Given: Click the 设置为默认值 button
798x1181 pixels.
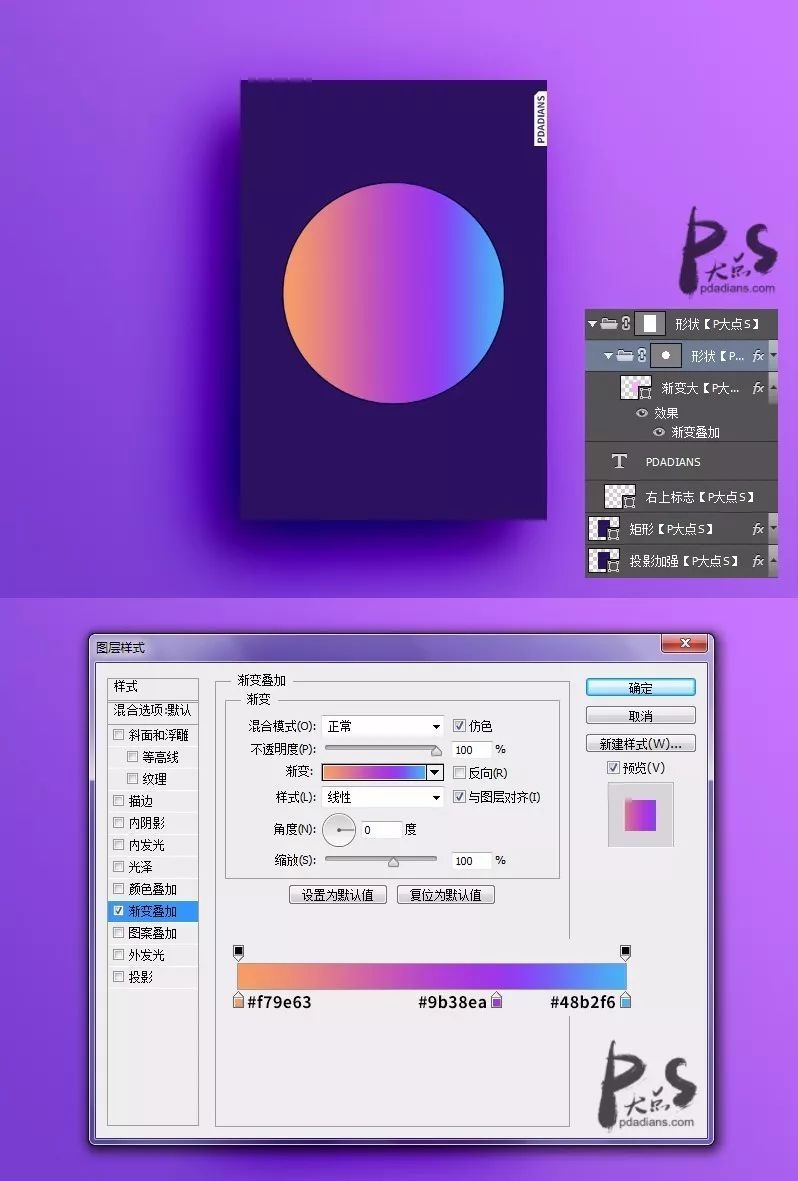Looking at the screenshot, I should (x=338, y=895).
